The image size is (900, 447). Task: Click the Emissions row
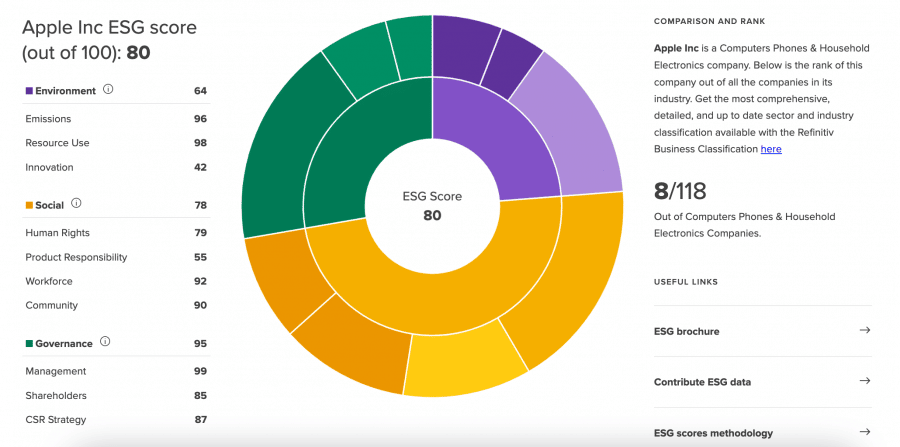point(116,119)
